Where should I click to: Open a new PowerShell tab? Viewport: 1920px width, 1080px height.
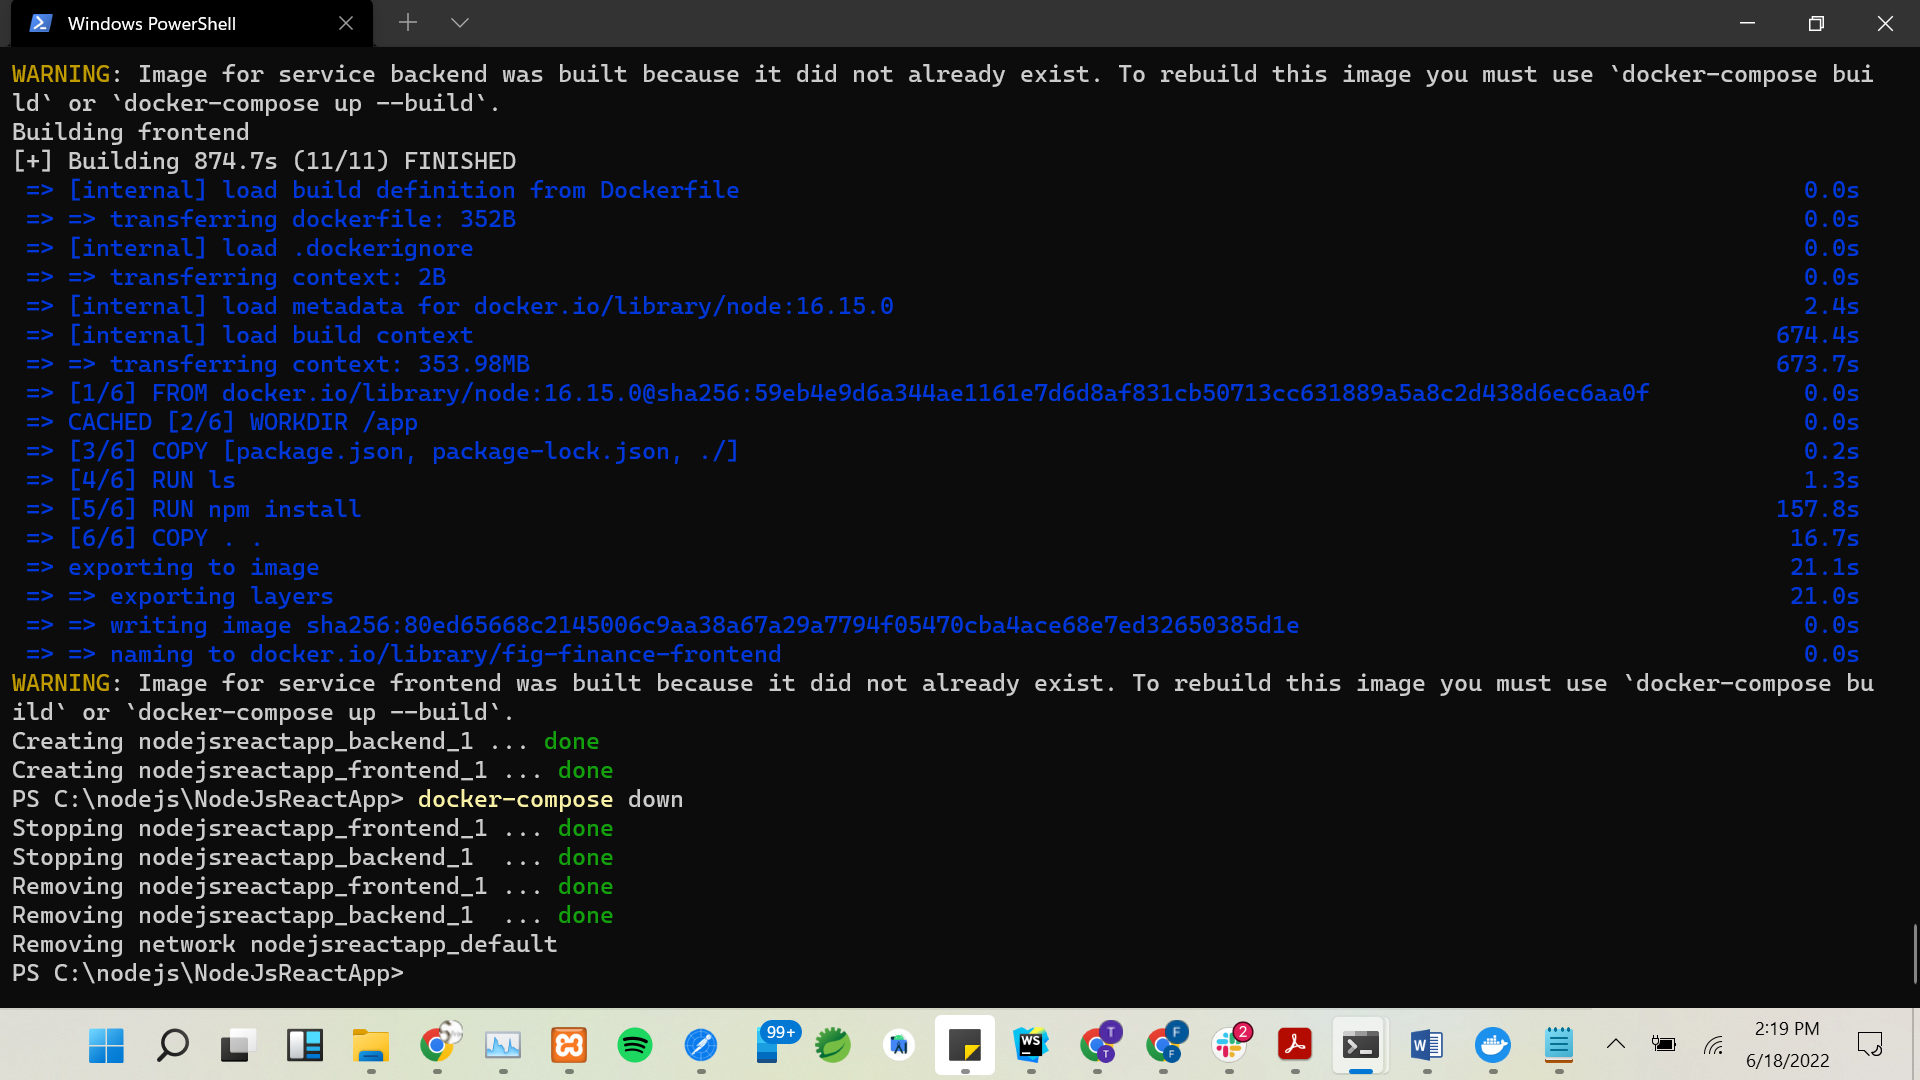point(407,23)
